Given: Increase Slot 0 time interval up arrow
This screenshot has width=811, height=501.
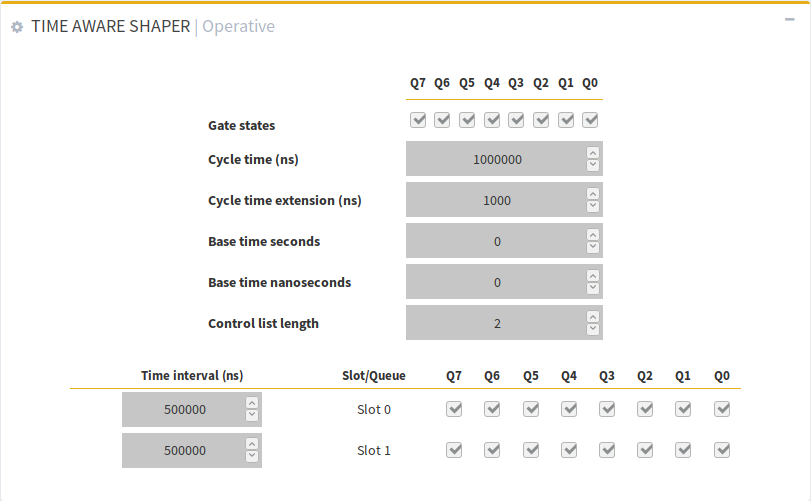Looking at the screenshot, I should [x=252, y=403].
